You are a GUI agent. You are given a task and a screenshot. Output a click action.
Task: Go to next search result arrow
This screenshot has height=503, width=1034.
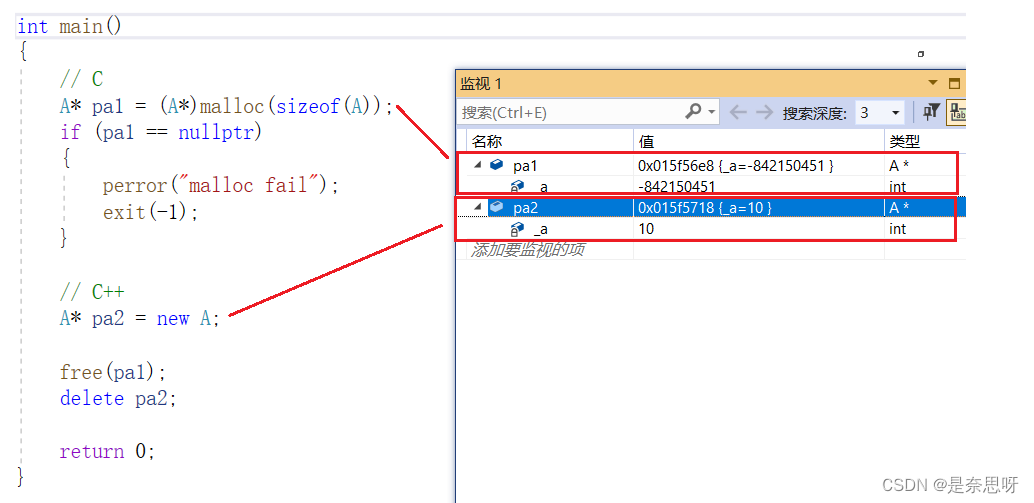[x=764, y=113]
